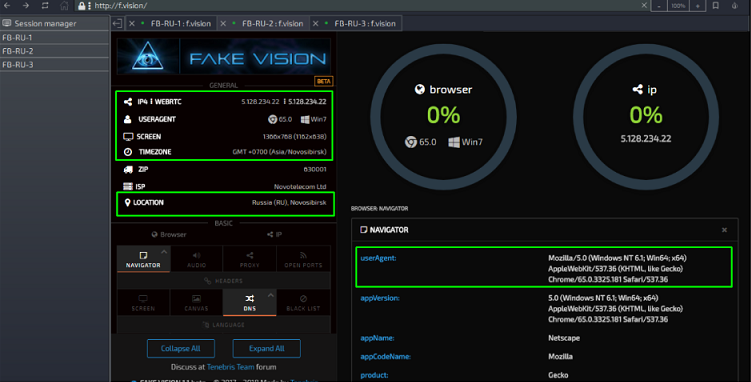
Task: Reload the page with the refresh icon
Action: pos(45,5)
